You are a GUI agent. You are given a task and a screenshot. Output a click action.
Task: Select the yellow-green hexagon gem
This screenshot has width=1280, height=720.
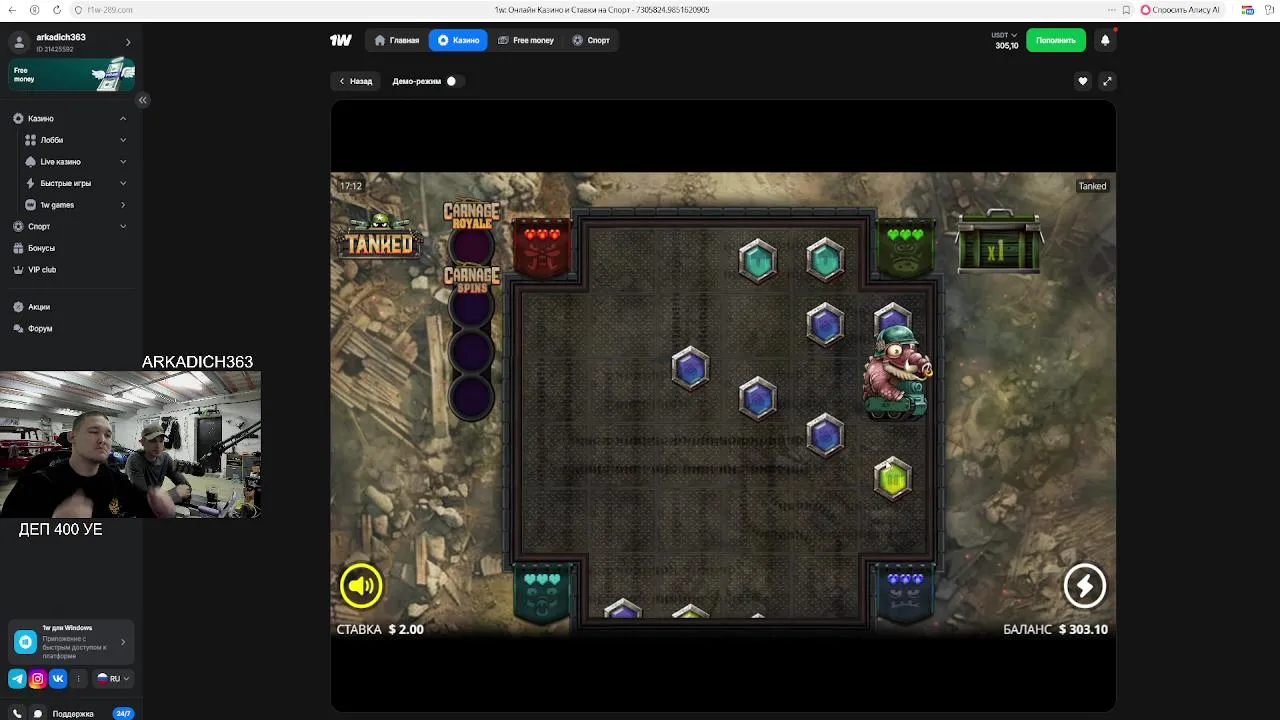point(892,479)
